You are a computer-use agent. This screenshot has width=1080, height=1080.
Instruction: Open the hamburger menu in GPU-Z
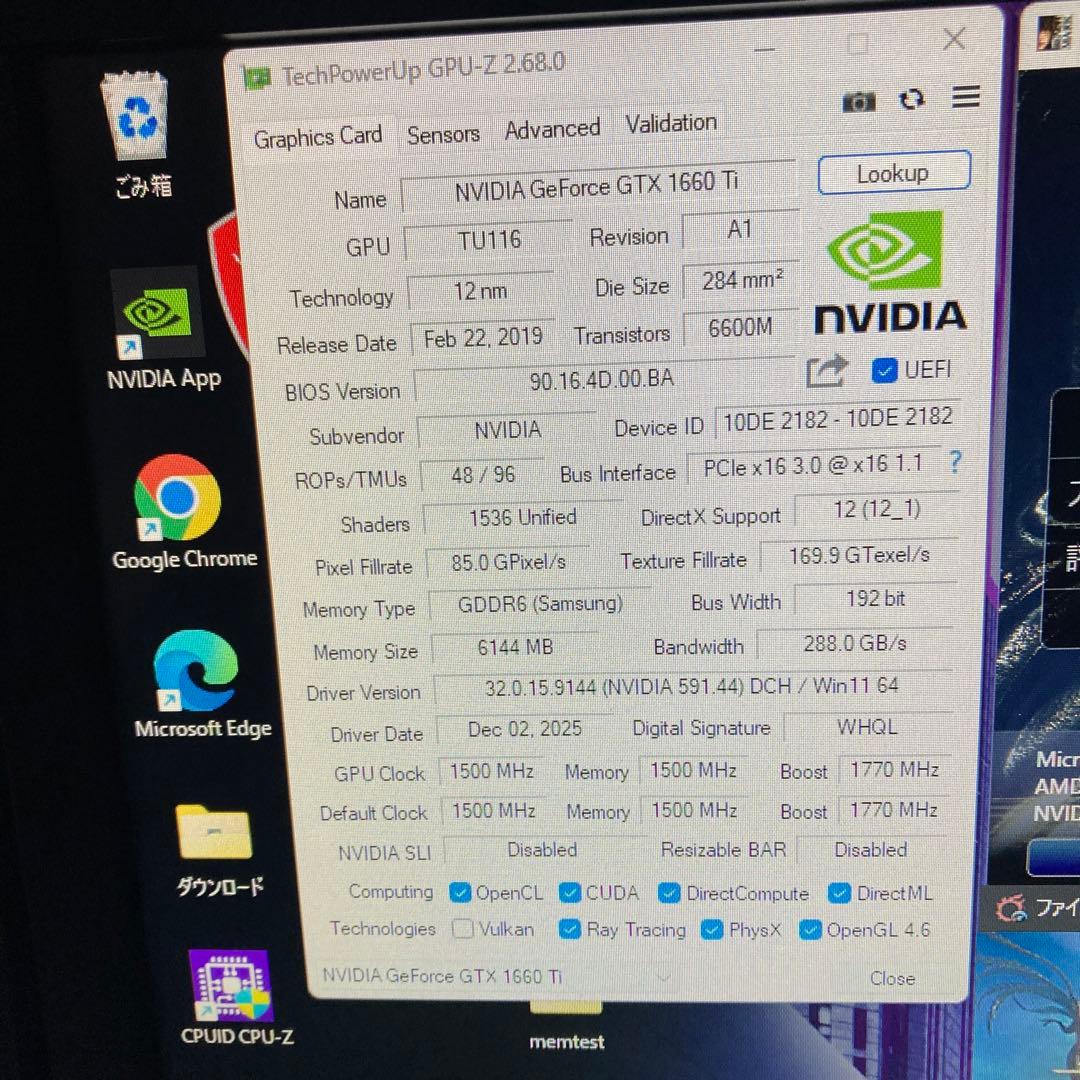964,97
